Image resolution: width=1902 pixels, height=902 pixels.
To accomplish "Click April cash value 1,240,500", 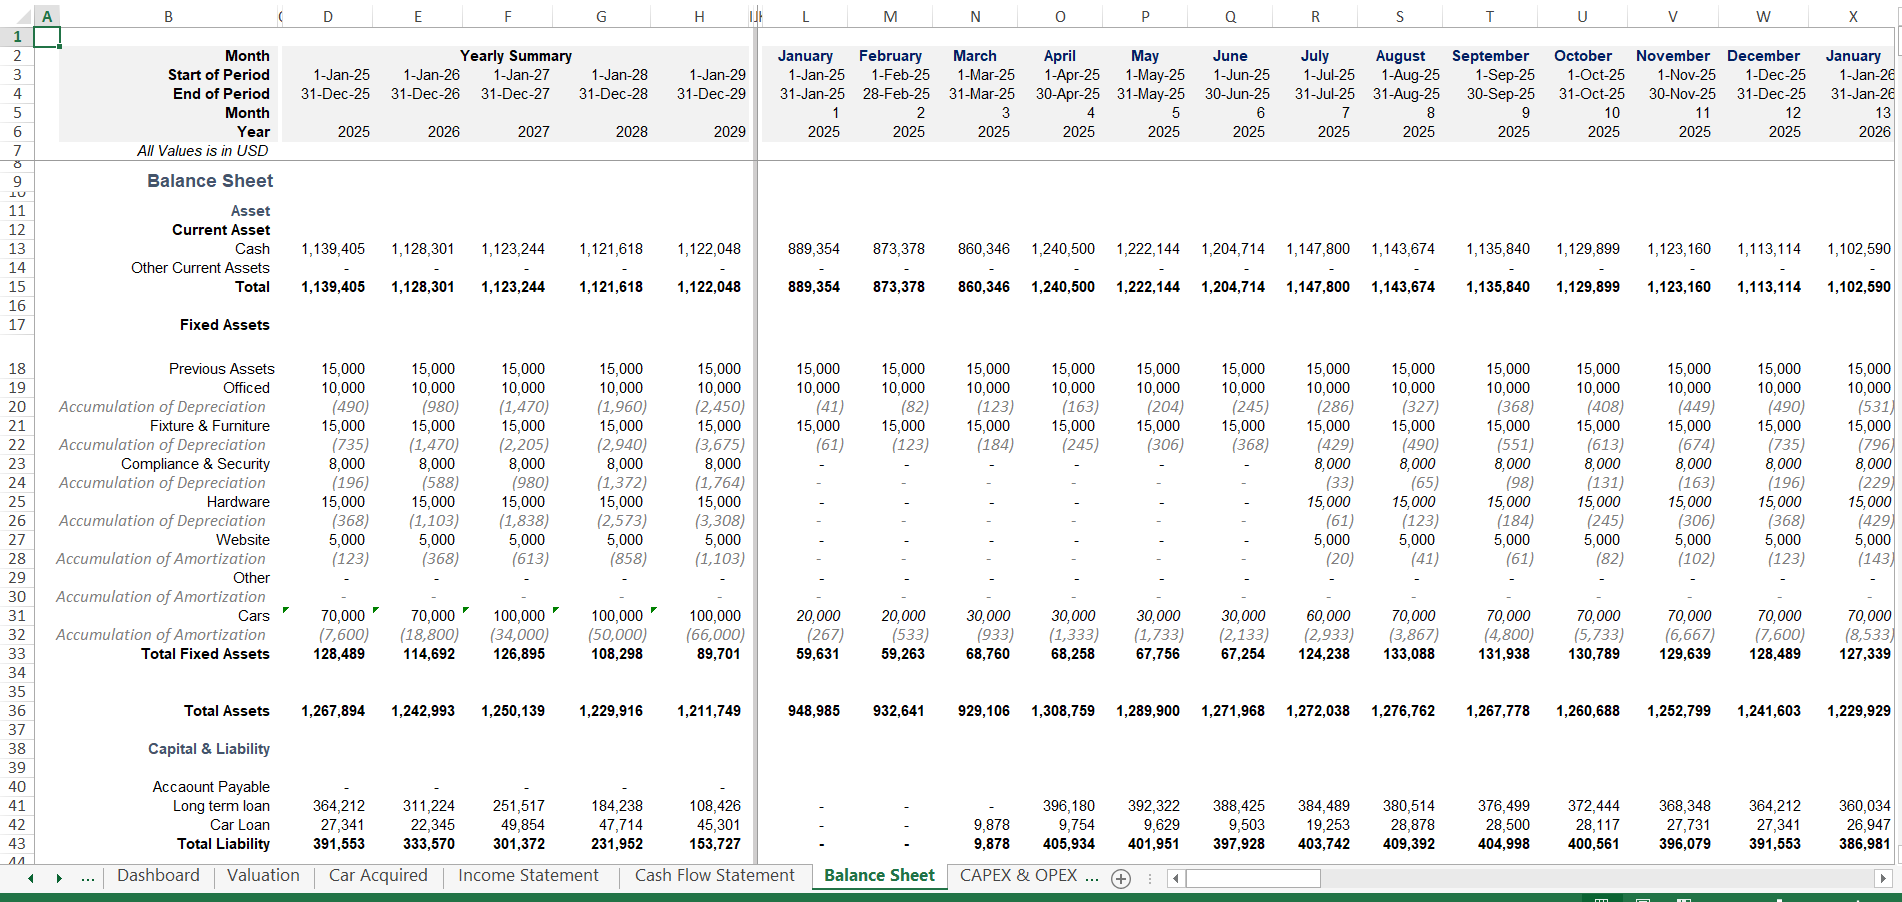I will (1063, 249).
